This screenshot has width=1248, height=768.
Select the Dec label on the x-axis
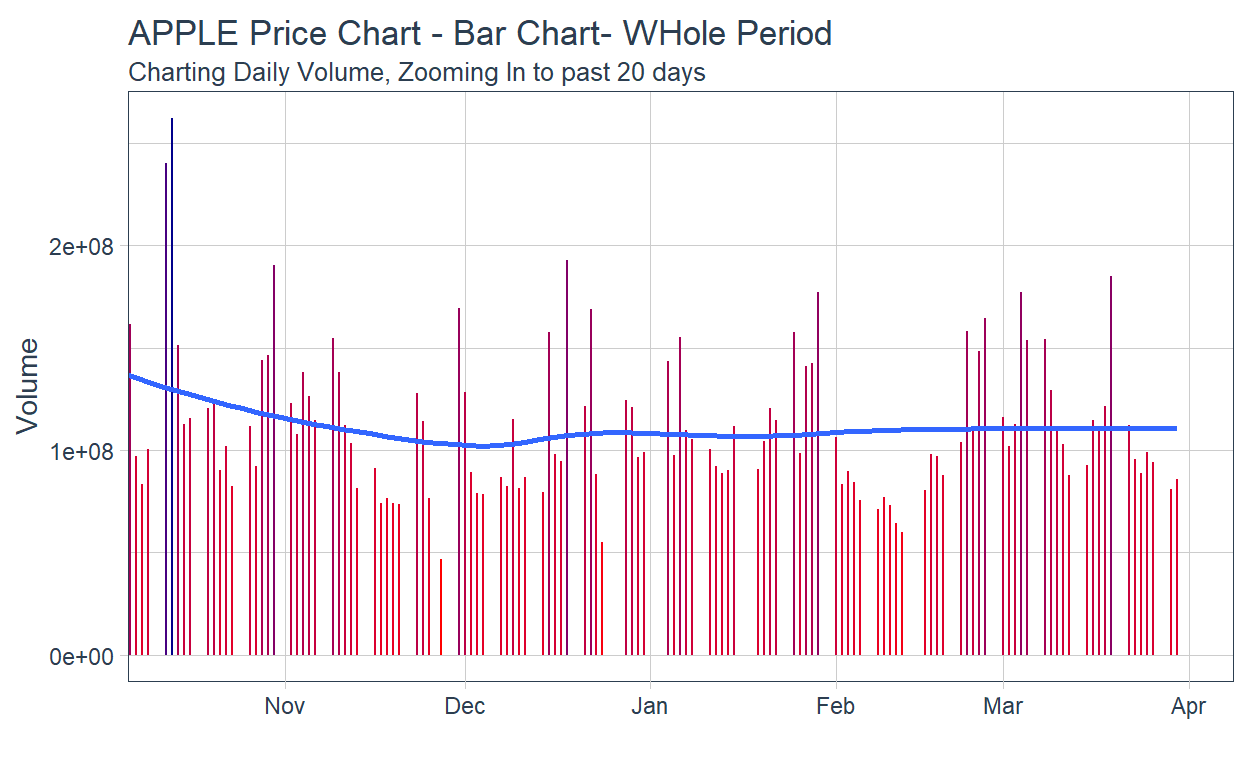(465, 707)
